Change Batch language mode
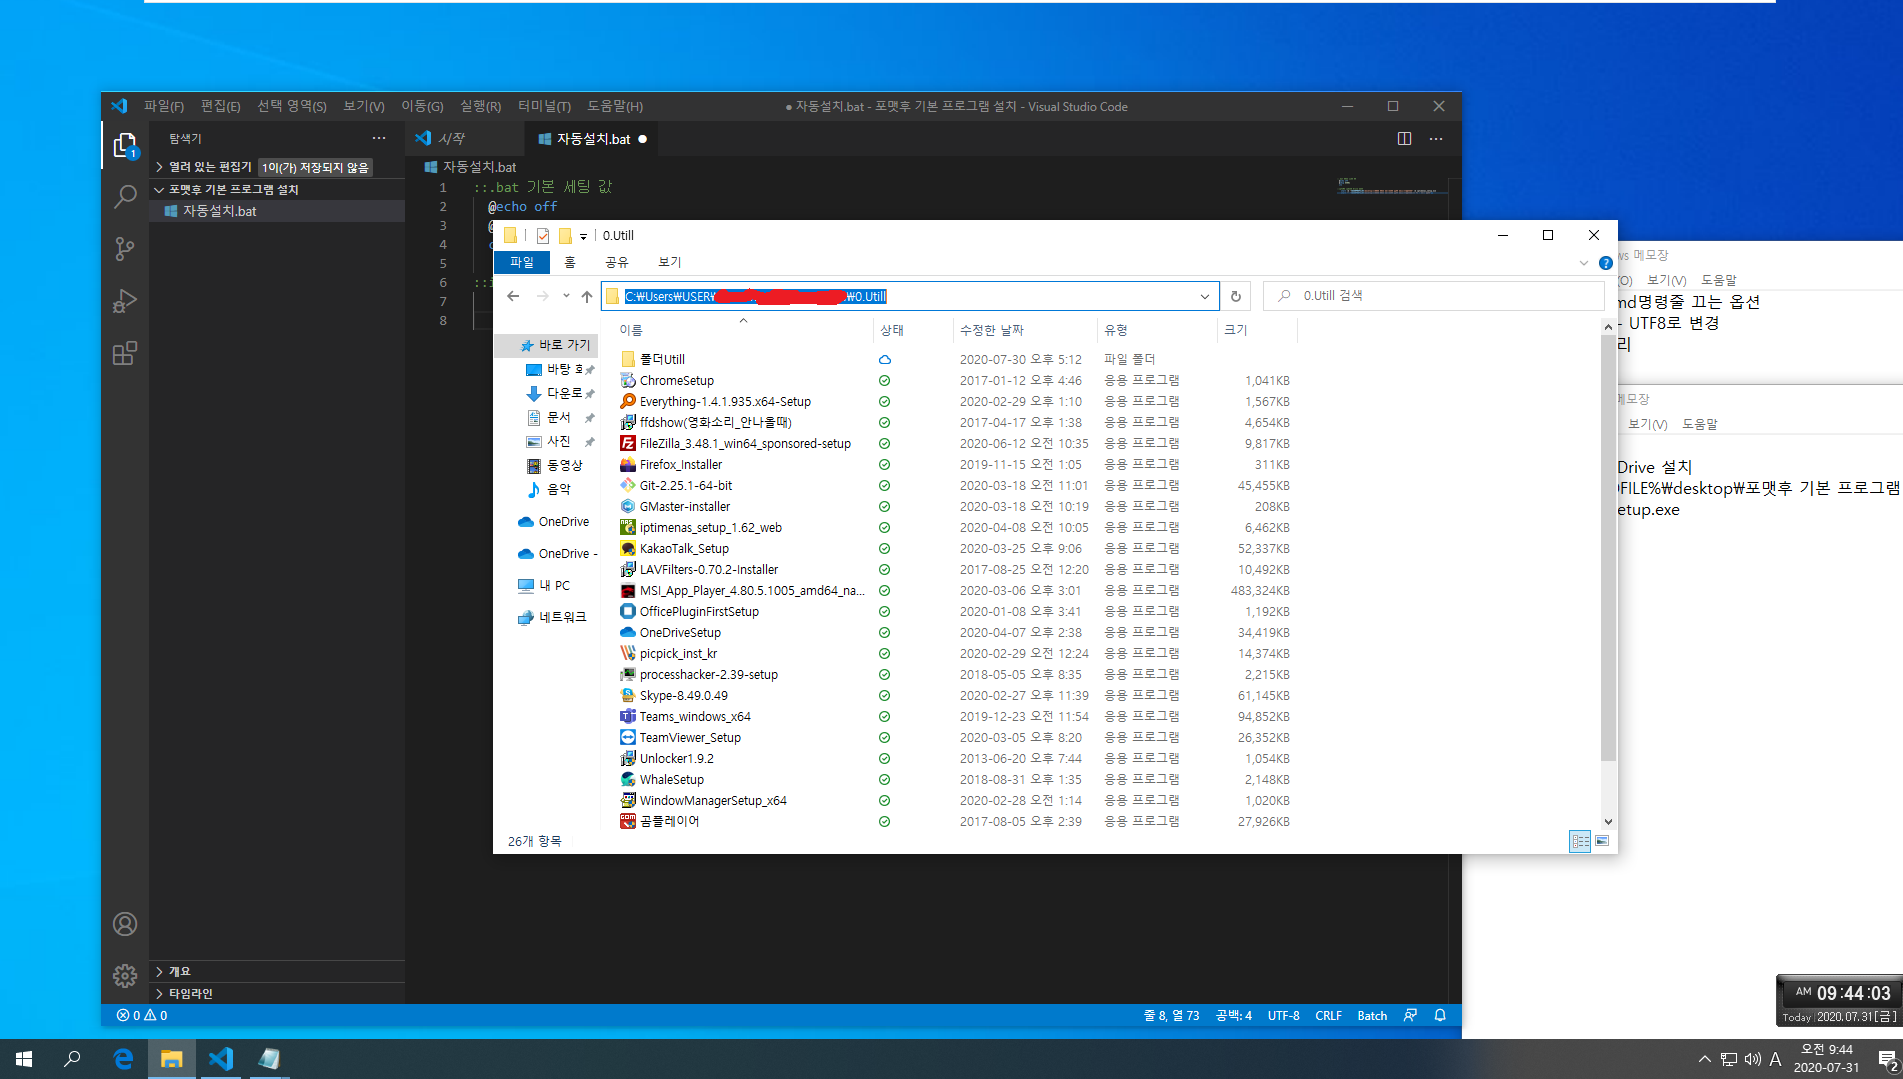 [1372, 1015]
